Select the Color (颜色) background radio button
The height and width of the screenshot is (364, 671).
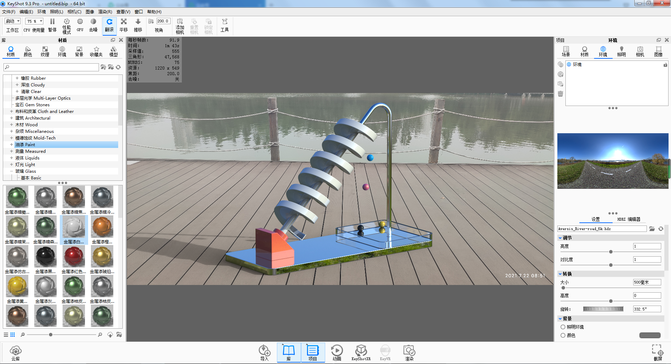563,335
